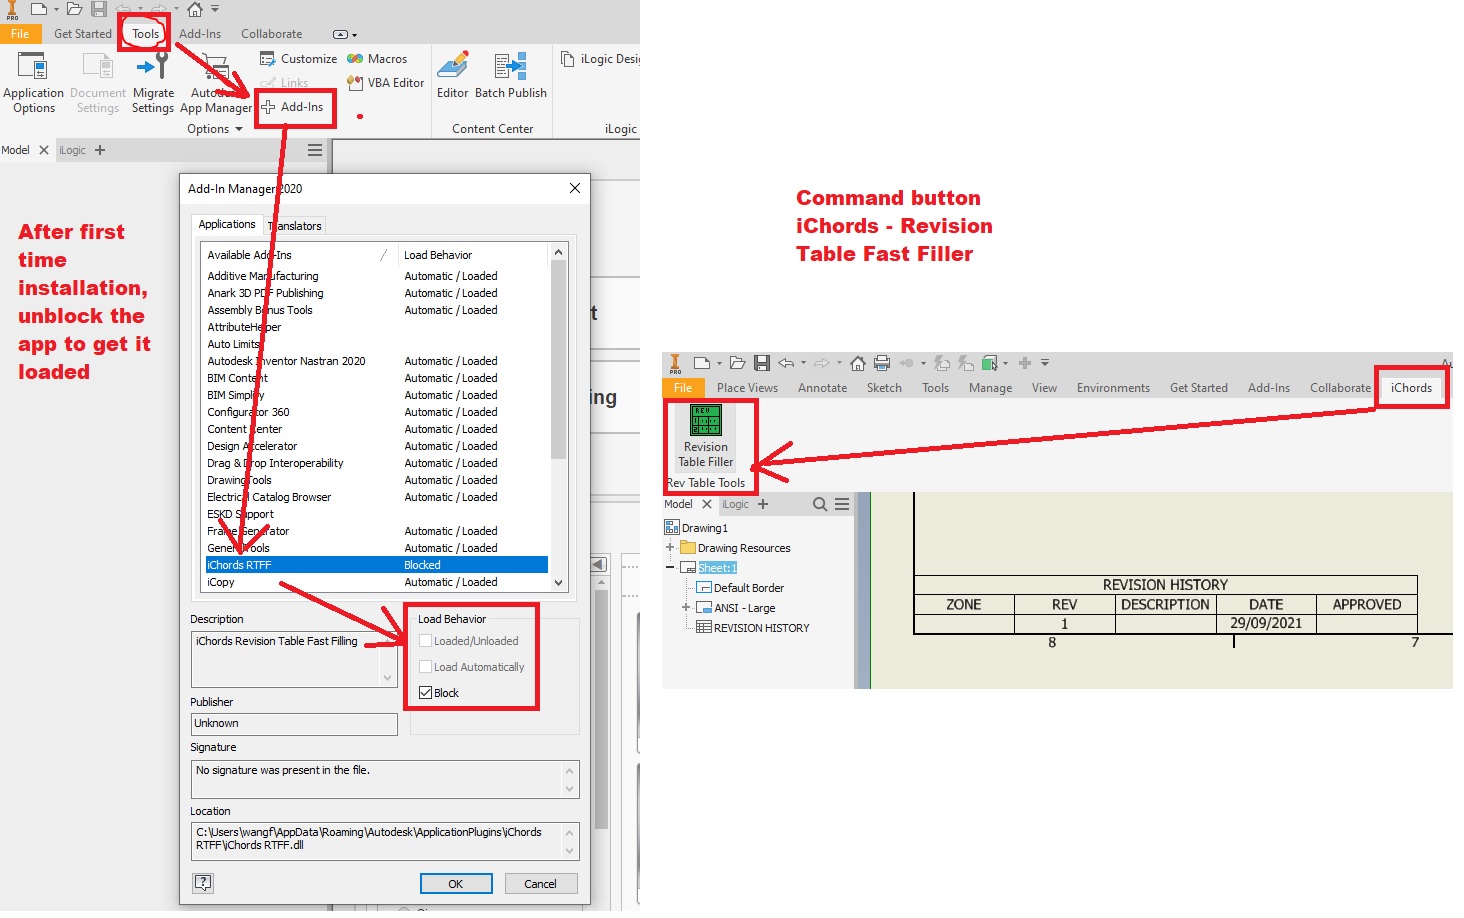Select the Applications tab in the Add-In Manager
Screen dimensions: 1464x918
click(x=227, y=225)
